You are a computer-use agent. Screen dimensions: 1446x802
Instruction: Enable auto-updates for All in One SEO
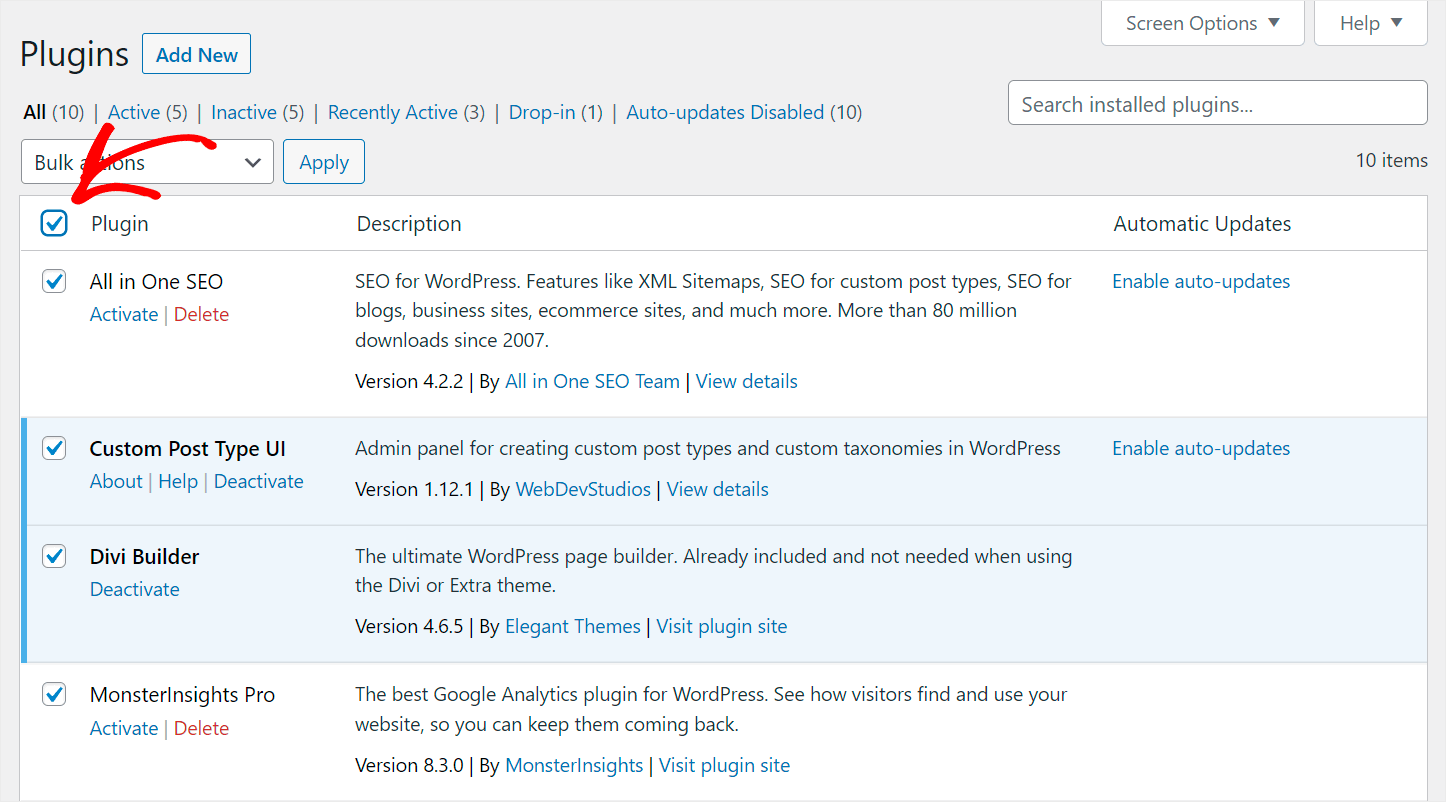(x=1201, y=281)
